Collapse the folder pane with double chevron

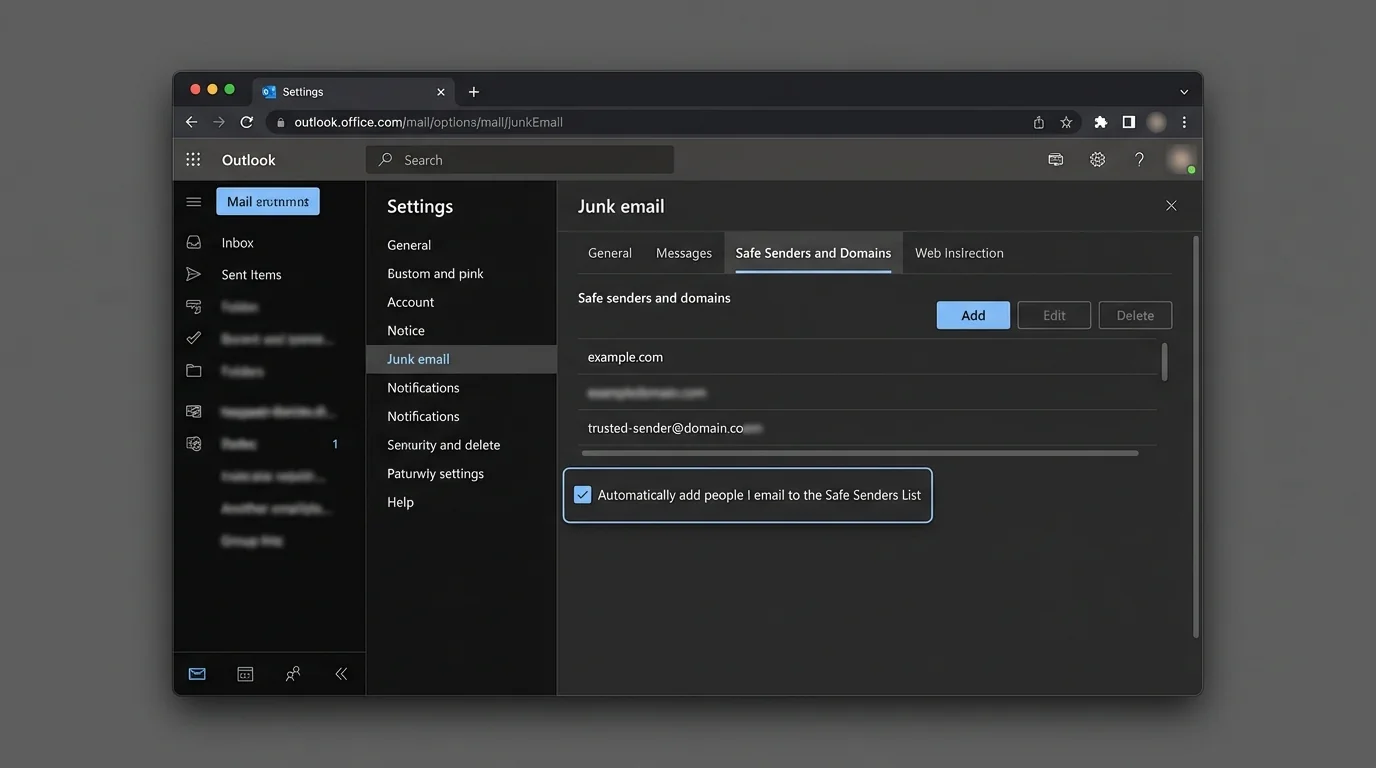coord(340,673)
